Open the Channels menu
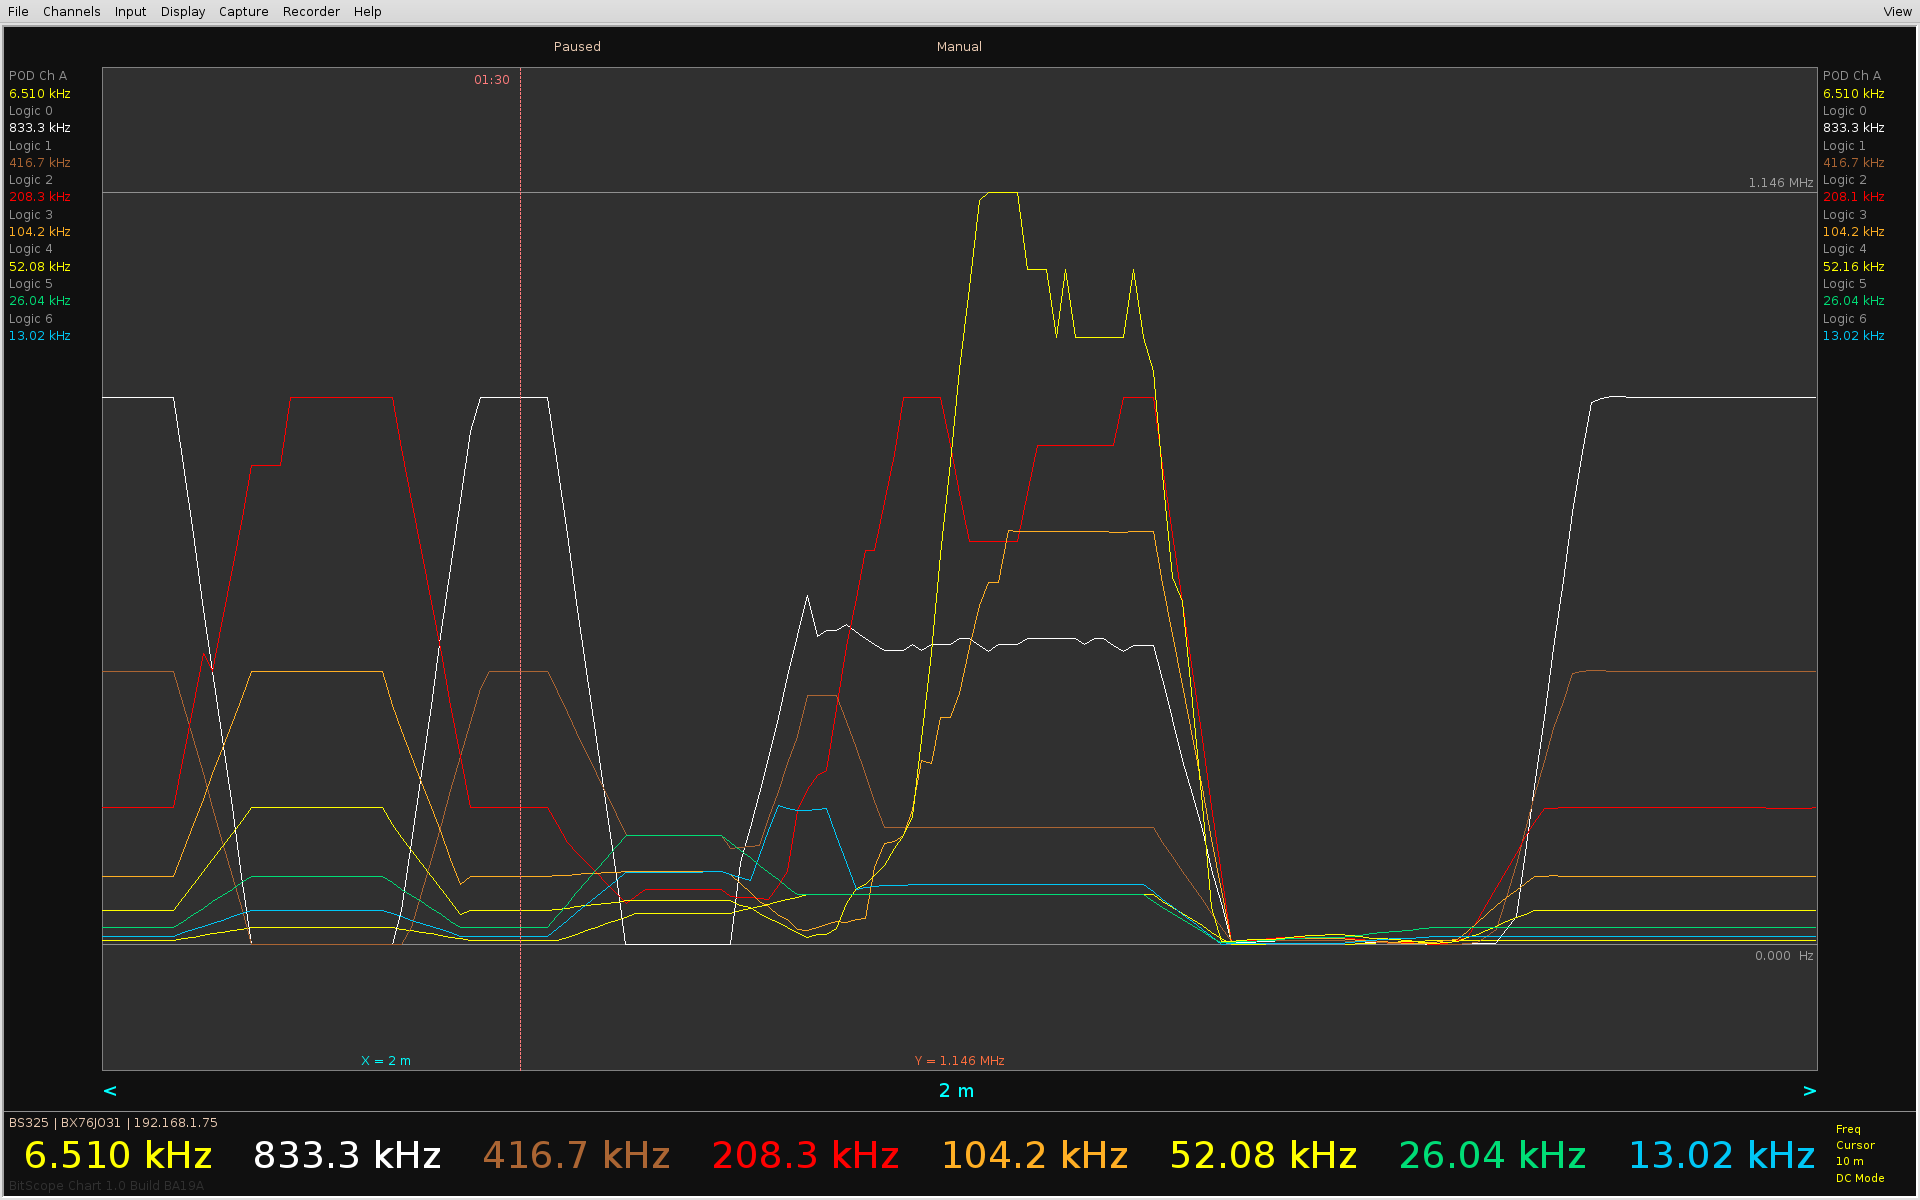Image resolution: width=1920 pixels, height=1200 pixels. point(71,12)
